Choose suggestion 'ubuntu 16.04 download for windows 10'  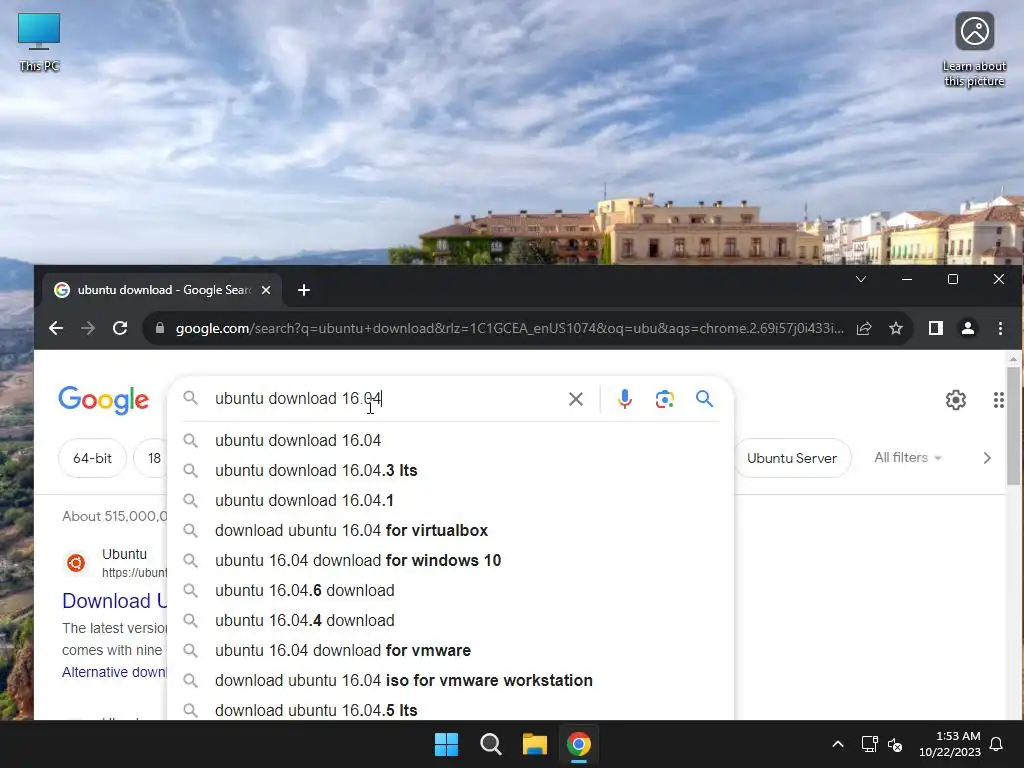451,560
